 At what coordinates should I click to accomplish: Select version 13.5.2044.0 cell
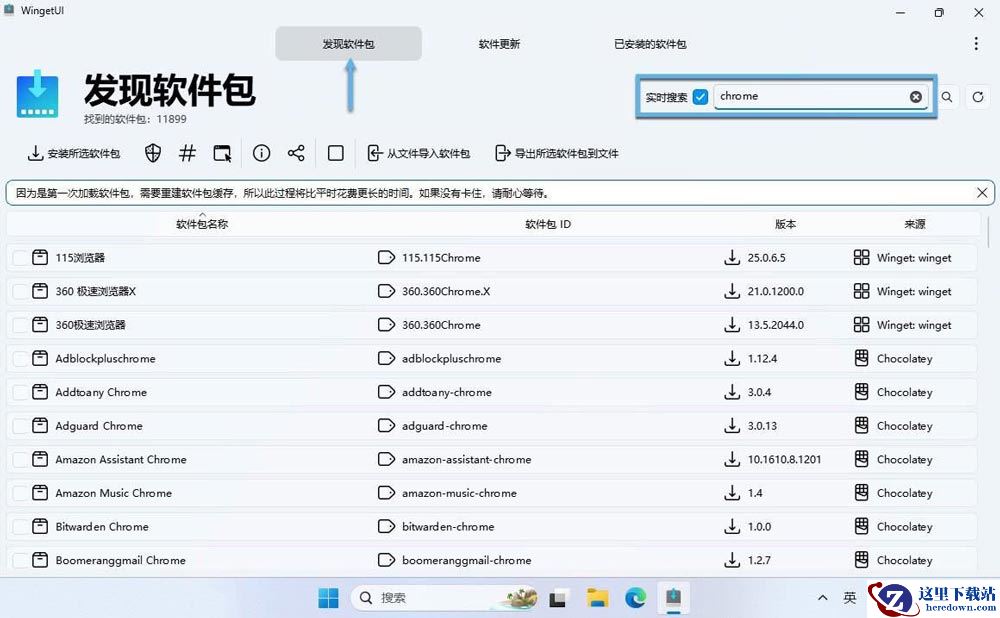tap(776, 325)
